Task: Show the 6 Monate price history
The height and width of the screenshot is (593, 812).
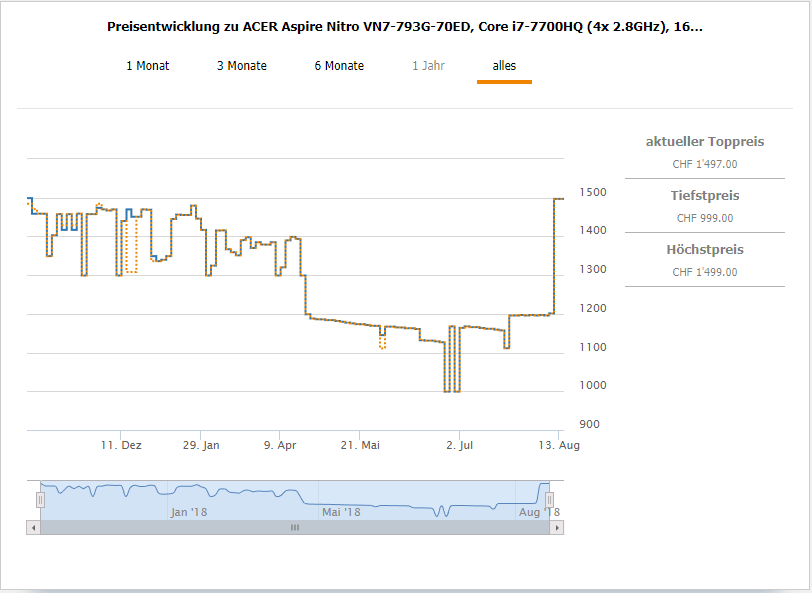Action: pyautogui.click(x=339, y=66)
